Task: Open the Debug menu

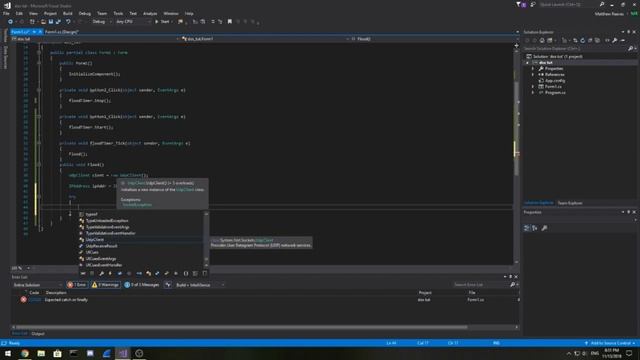Action: point(84,13)
